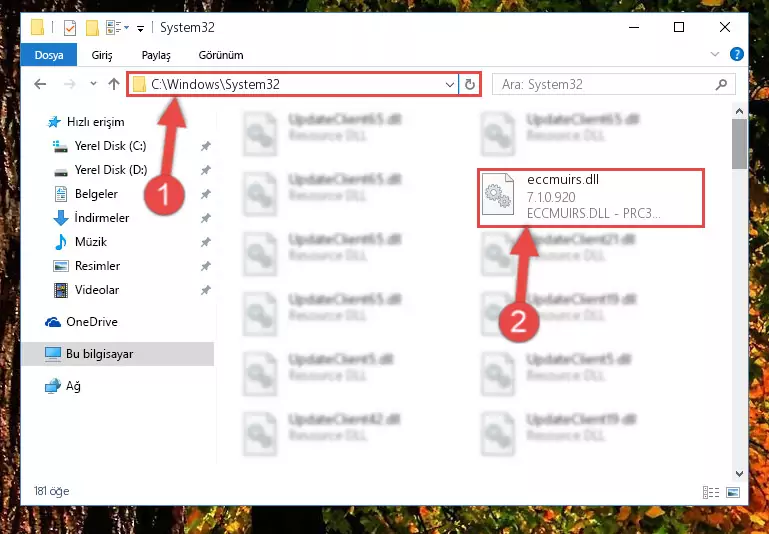Click the eccmuirs.dll gear file icon
This screenshot has width=769, height=534.
point(498,194)
